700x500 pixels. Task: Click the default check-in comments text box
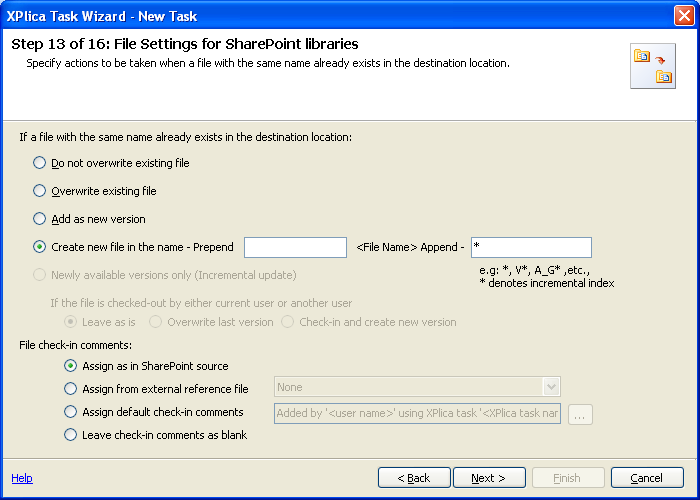[417, 413]
